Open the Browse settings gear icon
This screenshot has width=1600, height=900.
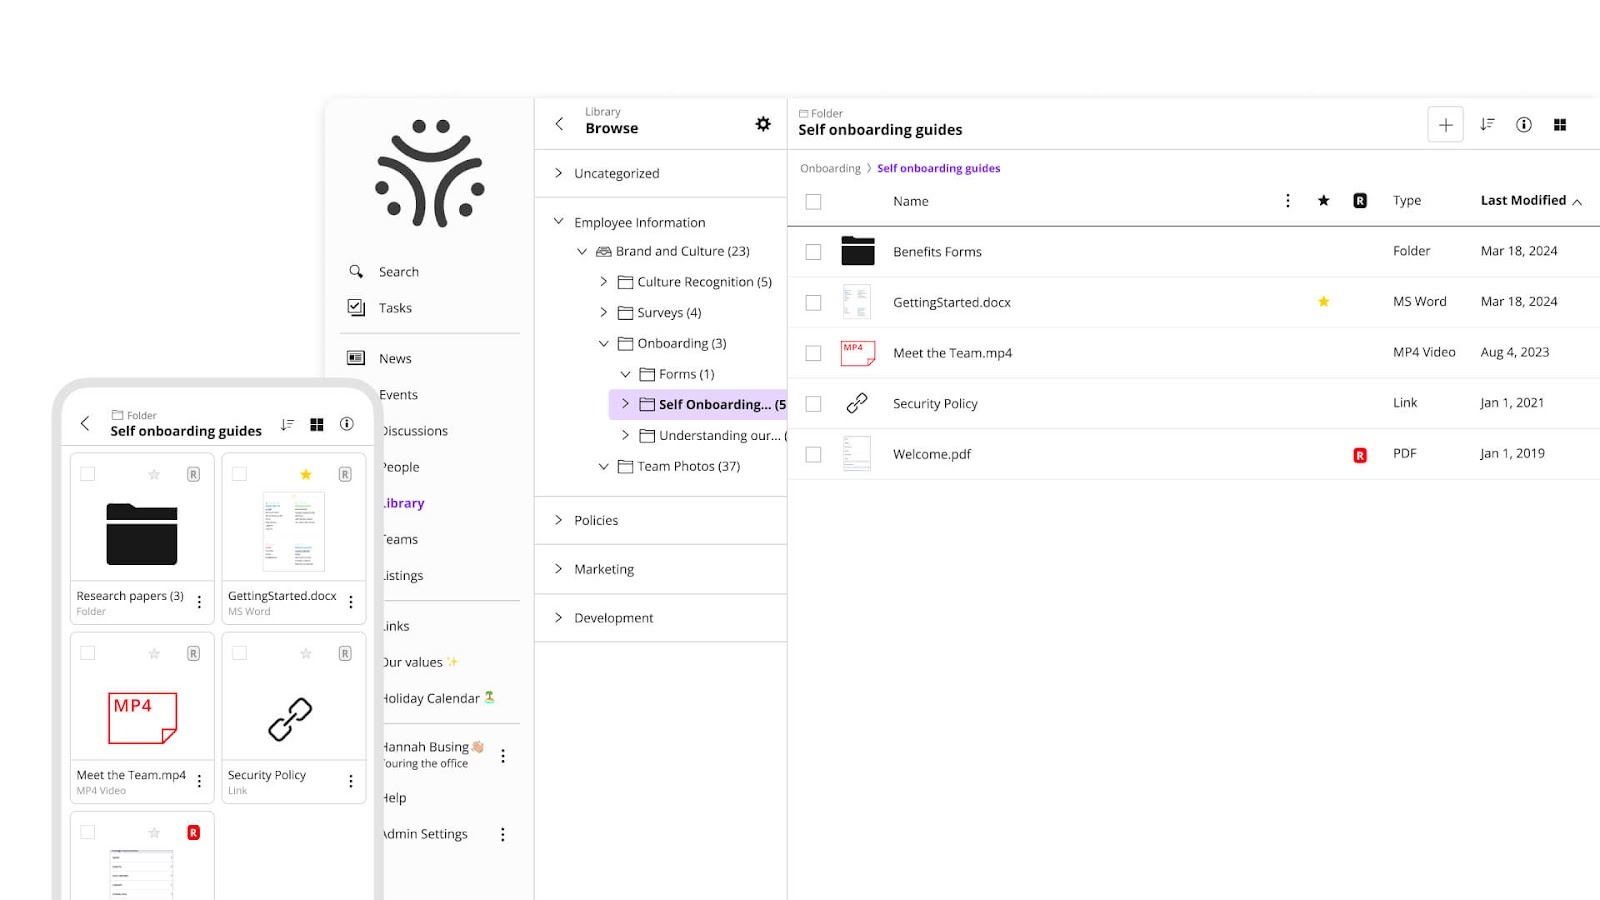763,124
